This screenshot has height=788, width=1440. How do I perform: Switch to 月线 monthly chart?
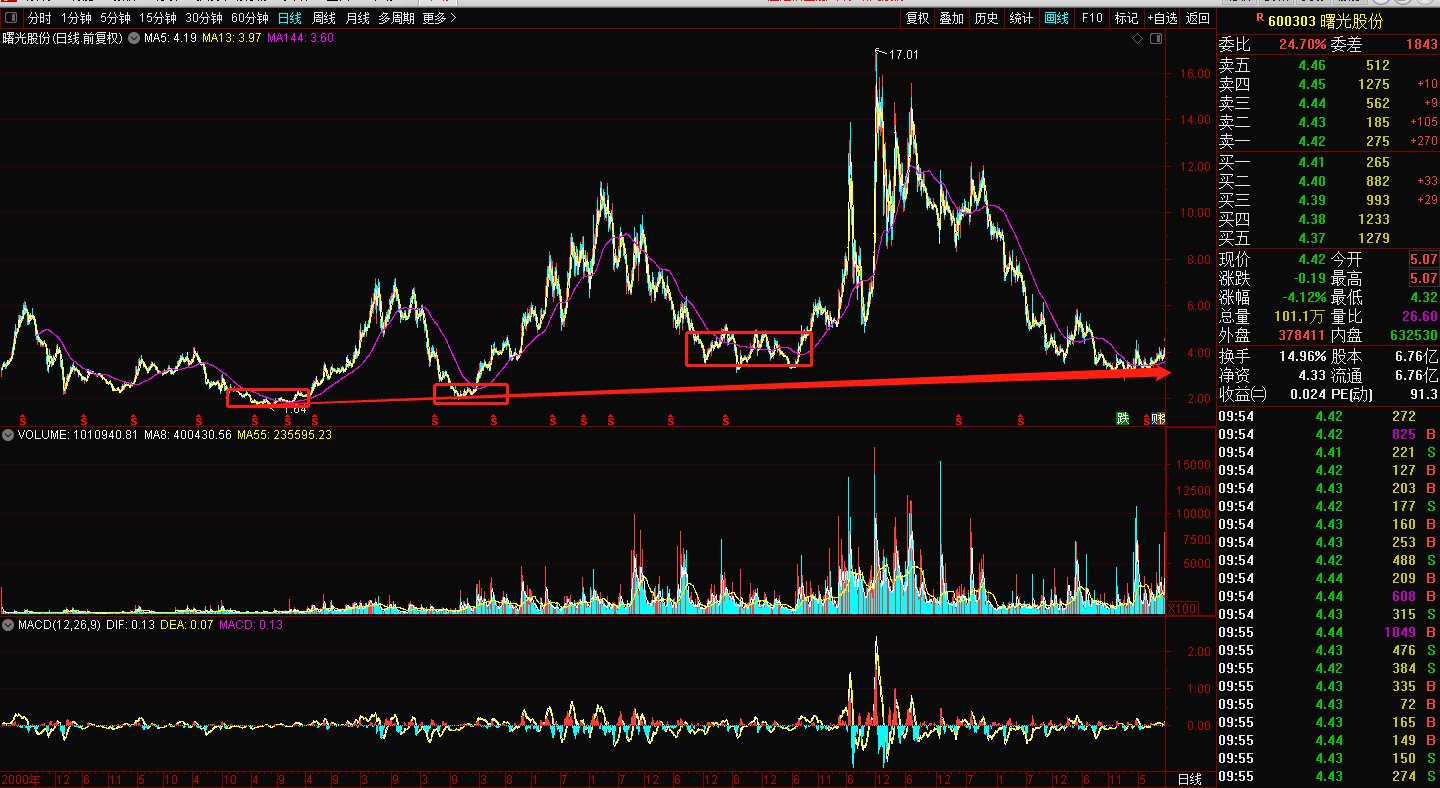pos(357,18)
